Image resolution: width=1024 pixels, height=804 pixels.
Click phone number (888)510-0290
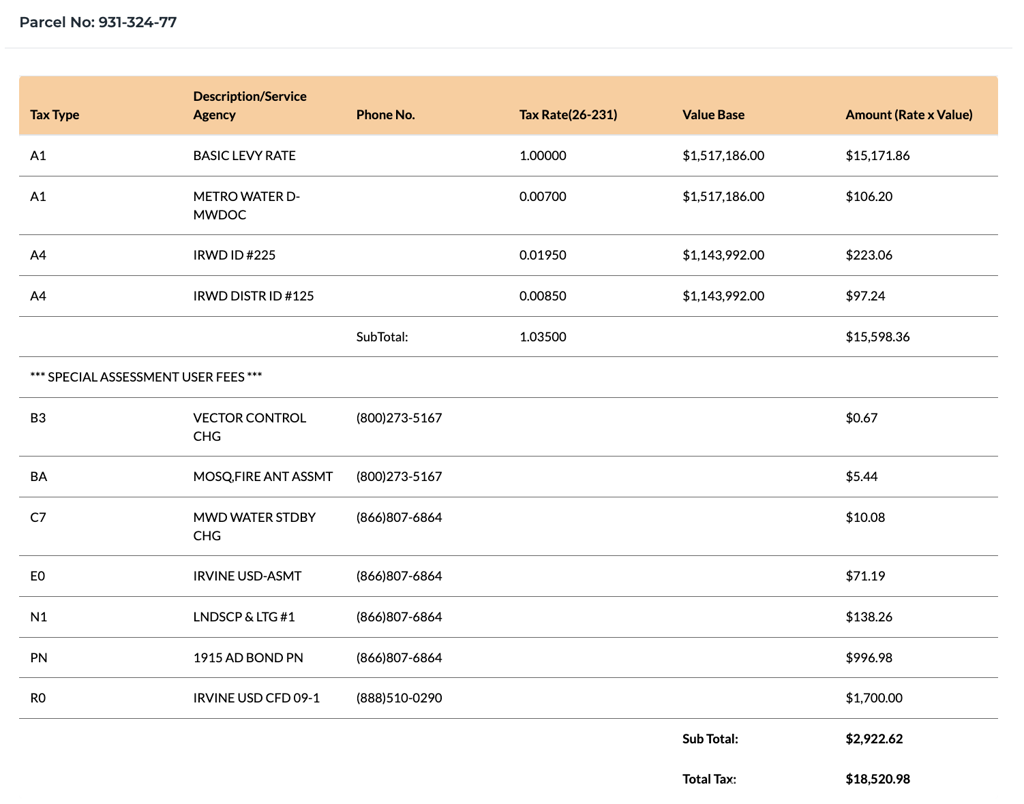click(399, 698)
